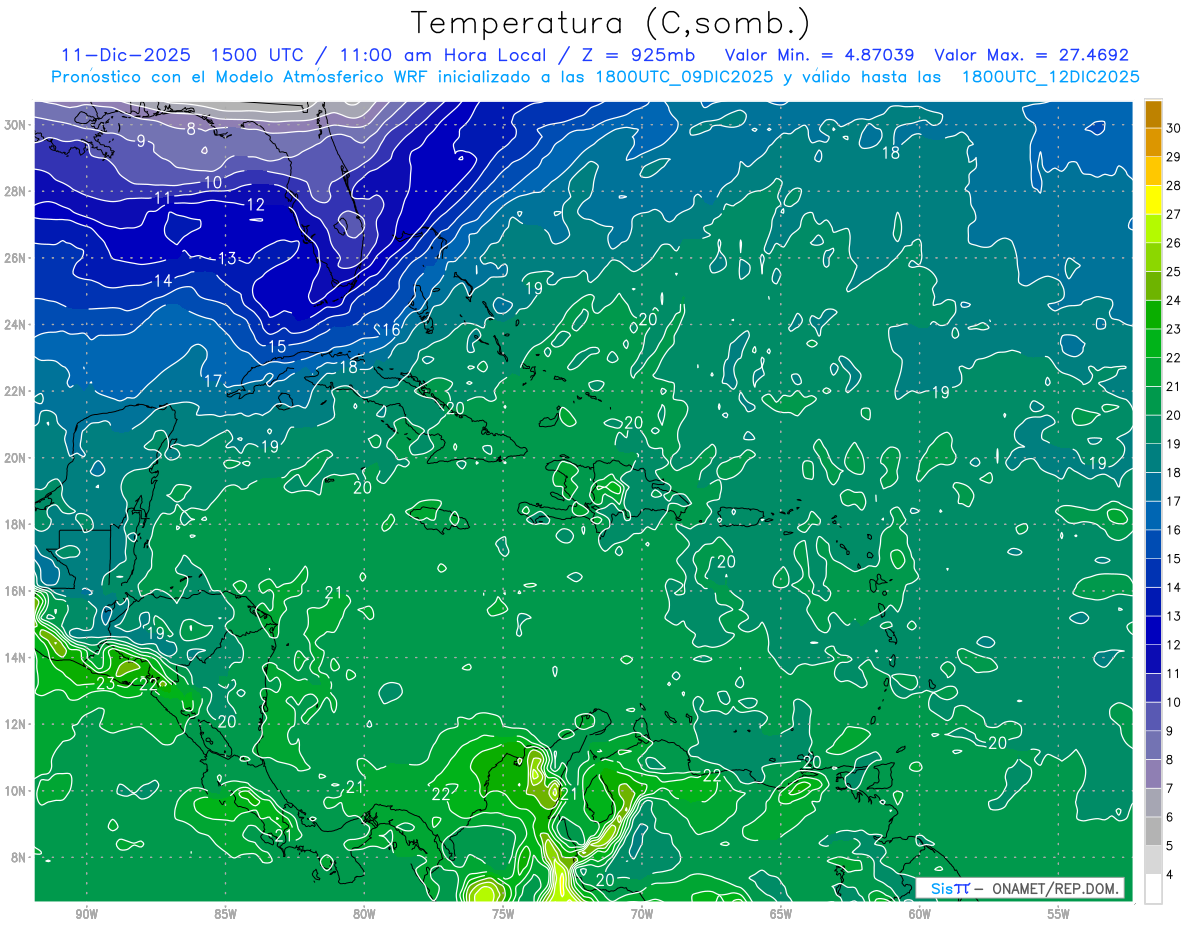Click the "15" contour label on the map
Image resolution: width=1200 pixels, height=927 pixels.
coord(277,346)
